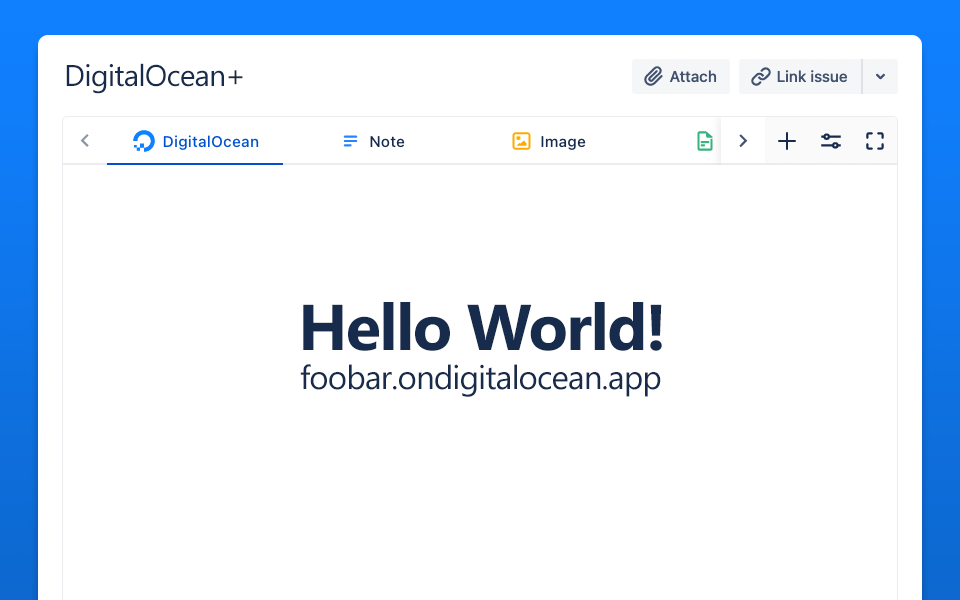Add a new tab with the plus icon
This screenshot has width=960, height=600.
[787, 141]
